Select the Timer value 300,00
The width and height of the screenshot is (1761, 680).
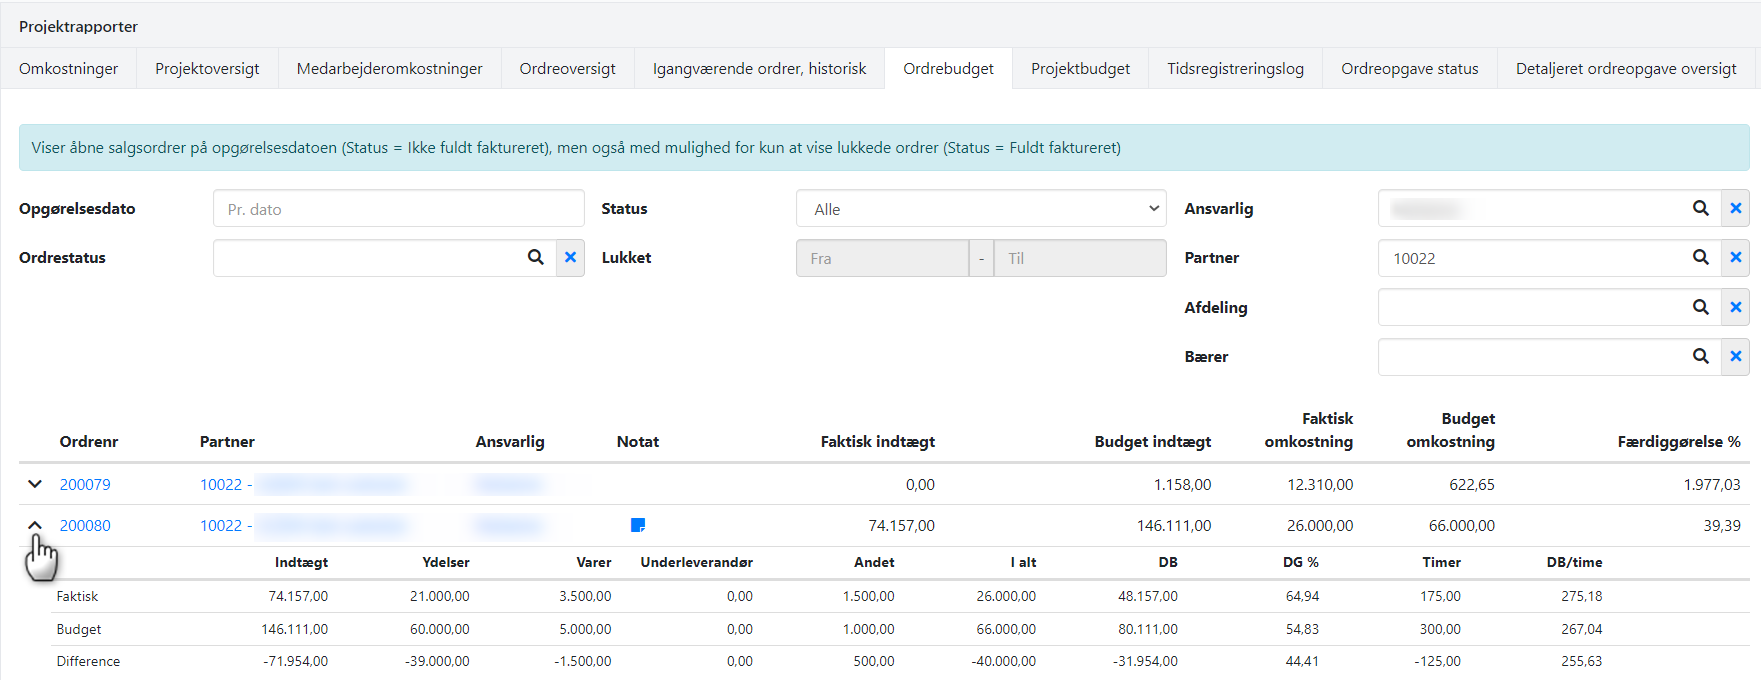pyautogui.click(x=1440, y=629)
